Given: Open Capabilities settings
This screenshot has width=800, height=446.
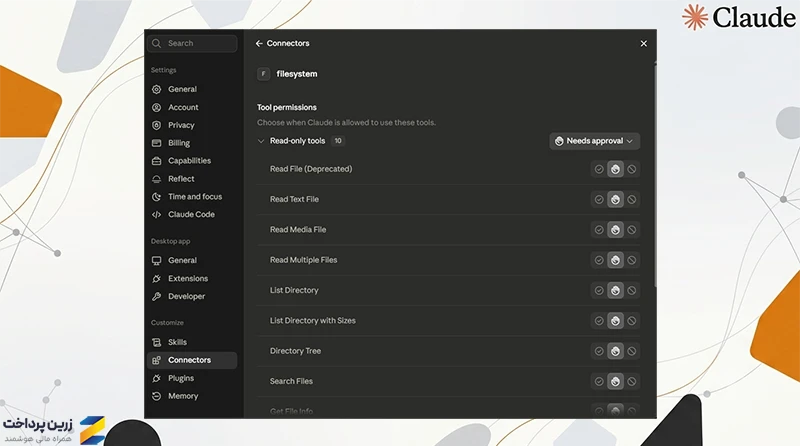Looking at the screenshot, I should tap(192, 161).
